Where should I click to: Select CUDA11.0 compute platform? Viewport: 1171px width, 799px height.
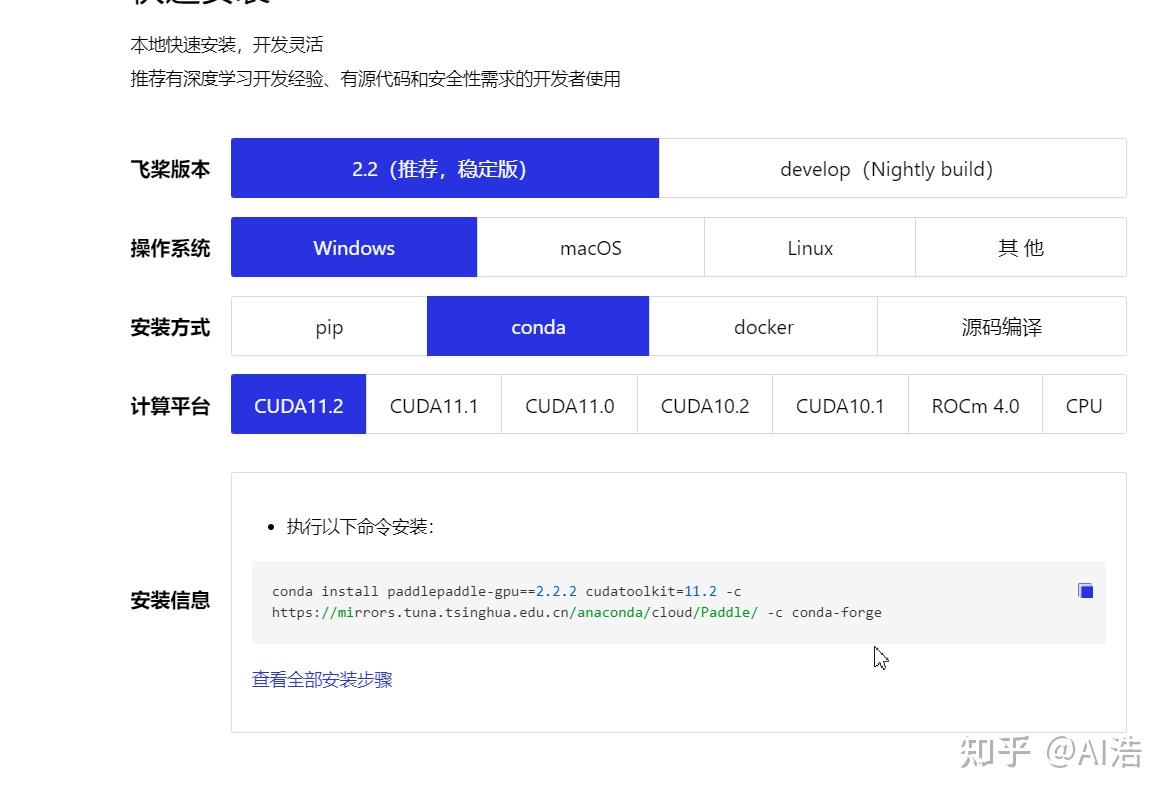(568, 404)
